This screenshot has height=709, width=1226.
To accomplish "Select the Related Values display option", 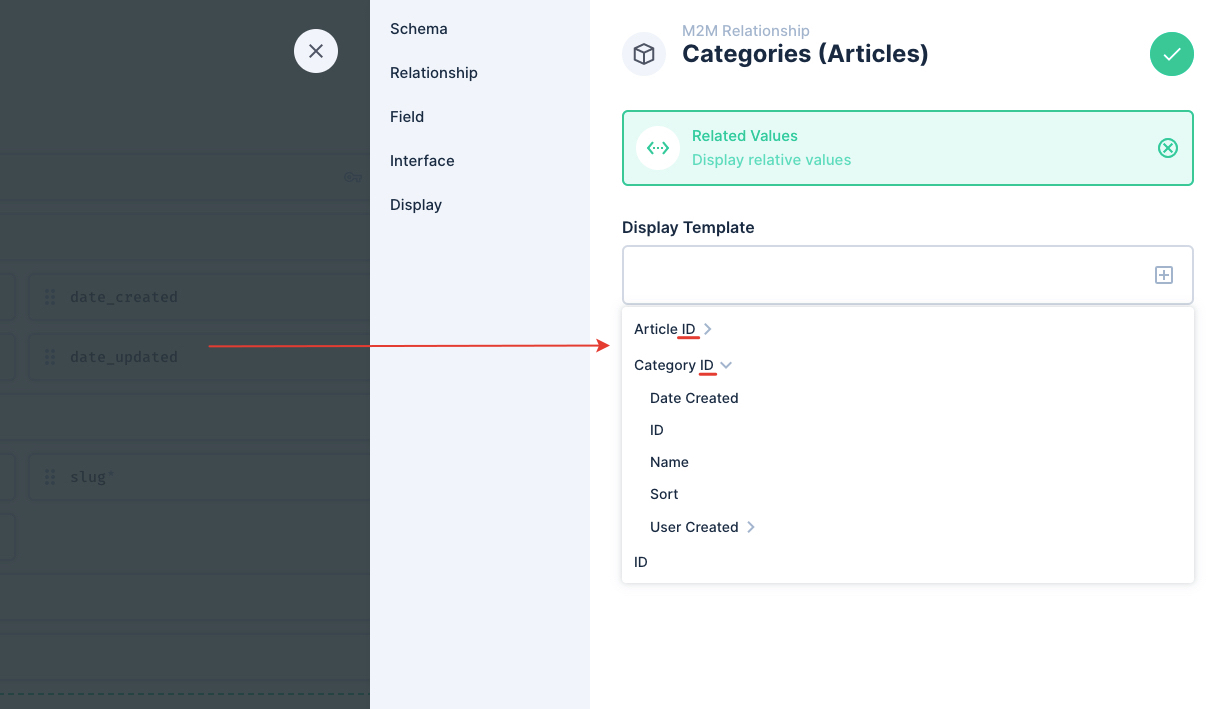I will point(908,148).
